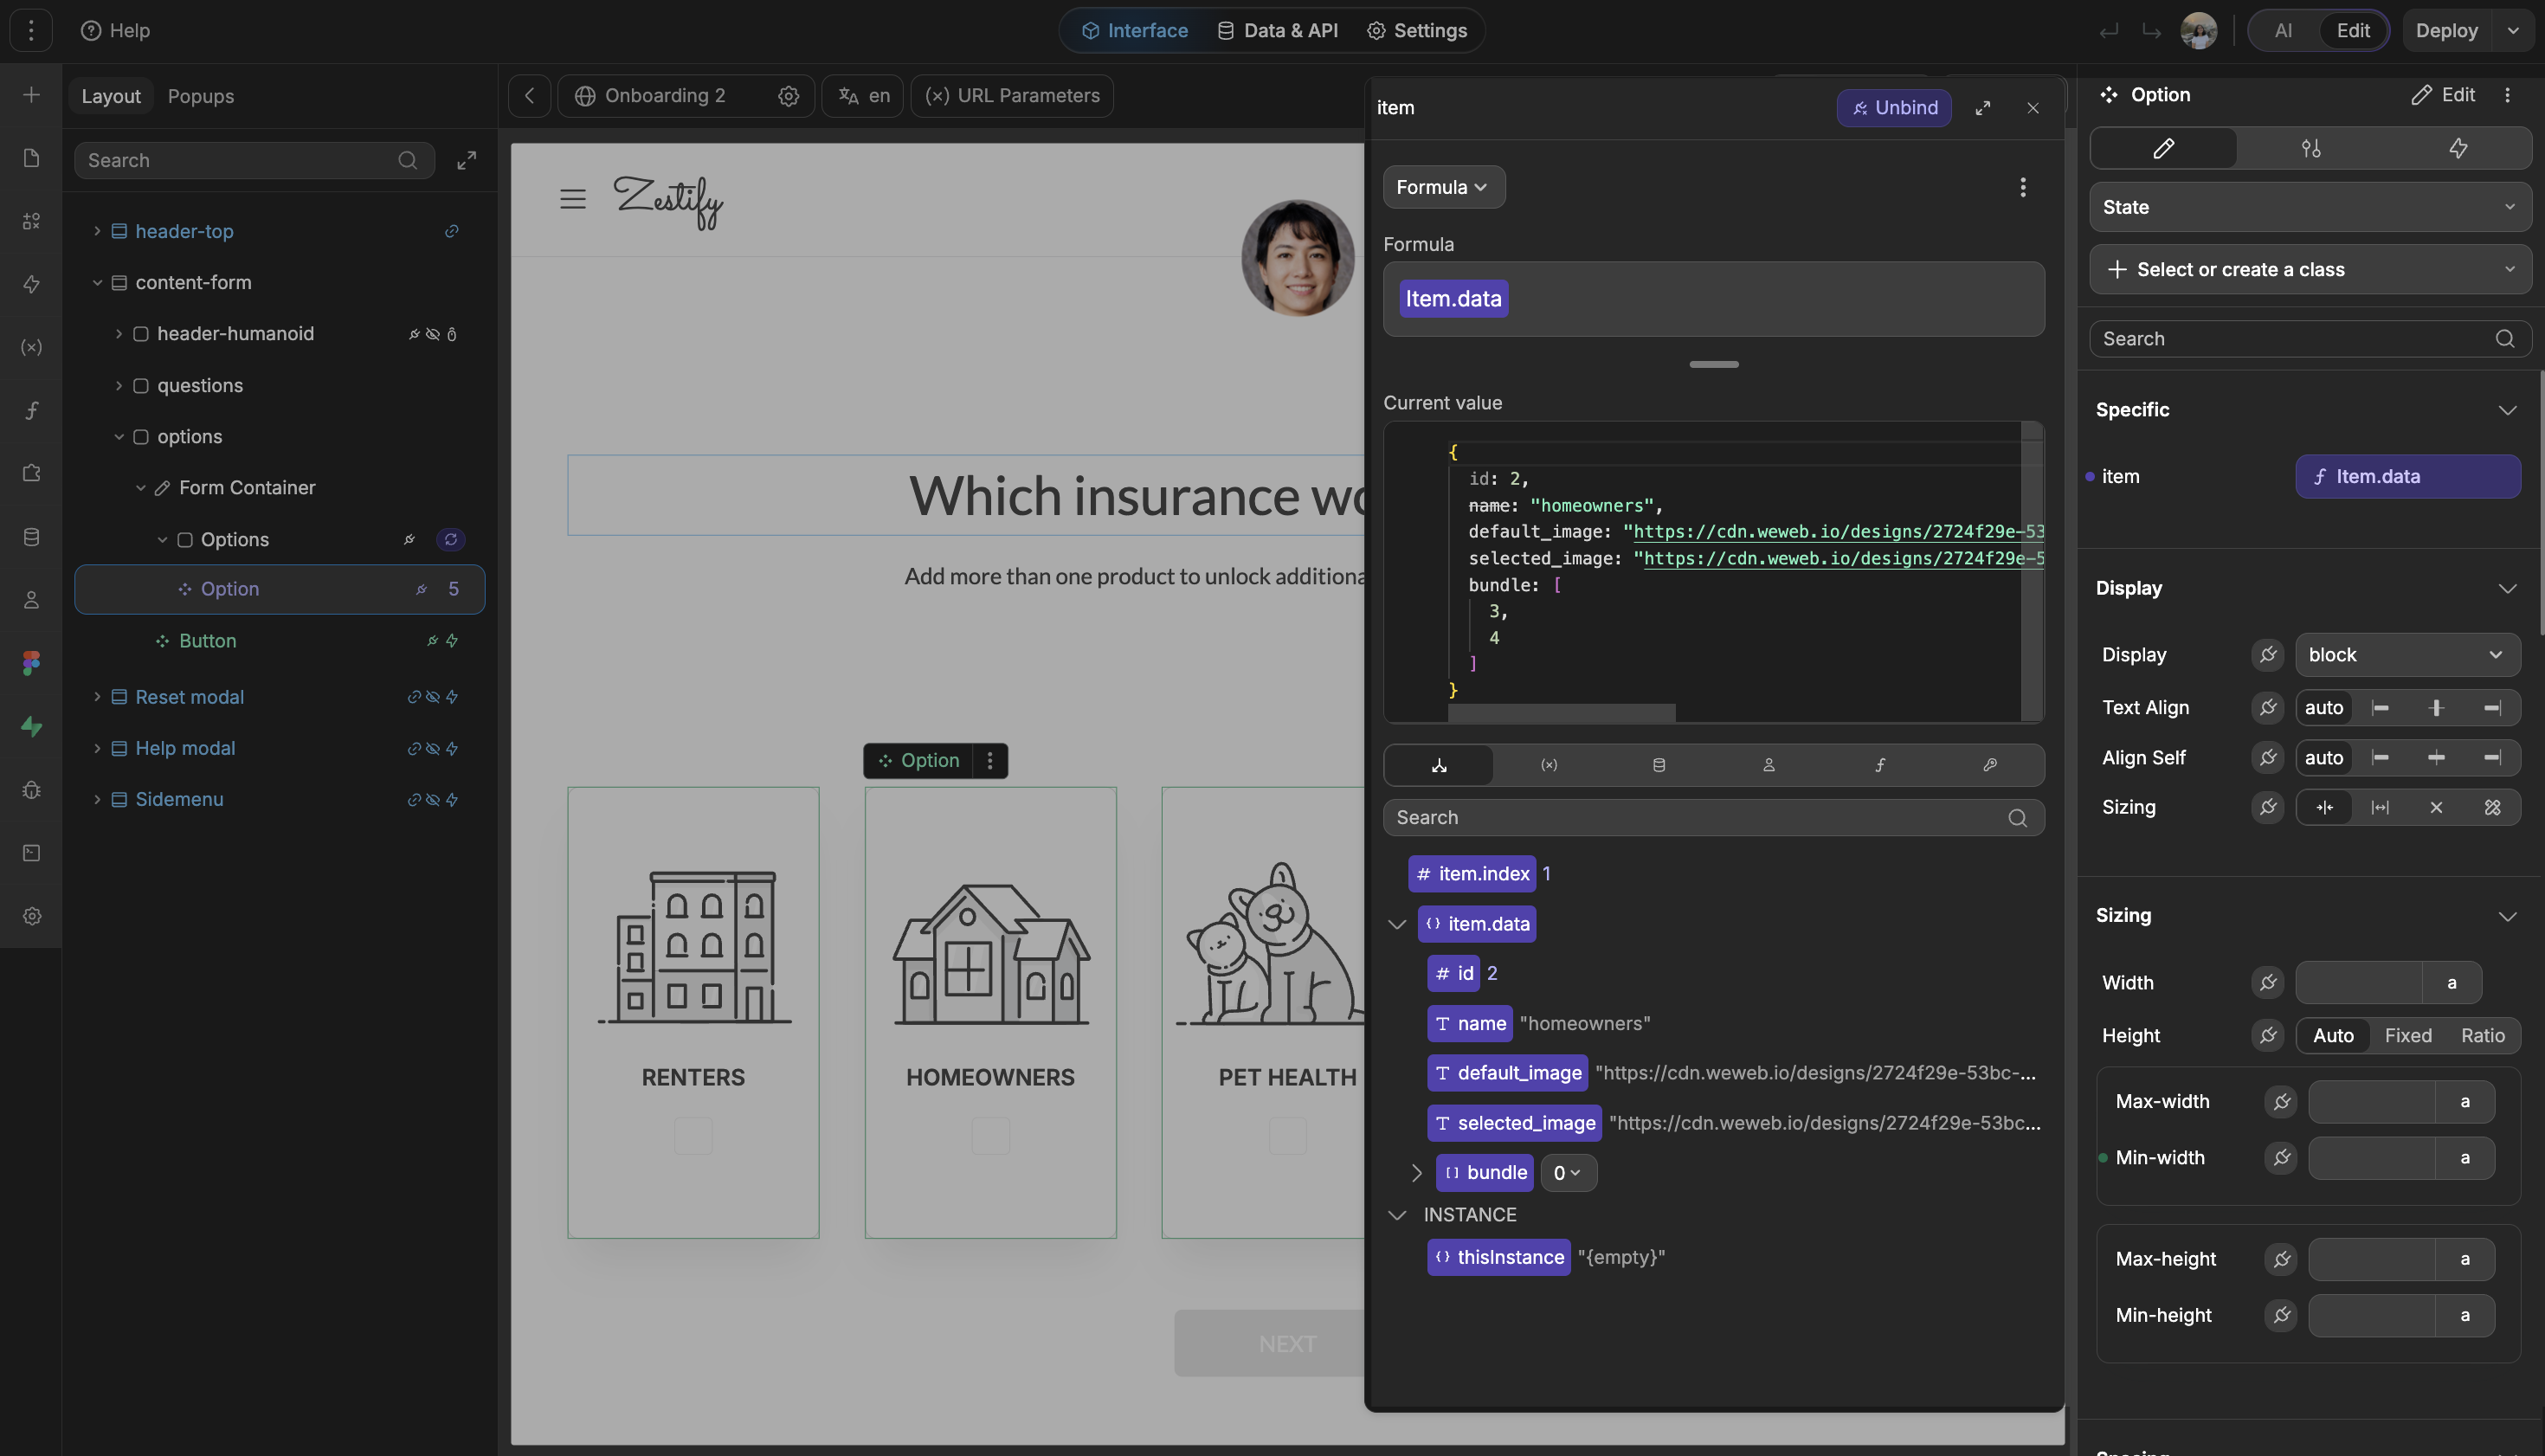
Task: Open the Display block dropdown
Action: tap(2406, 655)
